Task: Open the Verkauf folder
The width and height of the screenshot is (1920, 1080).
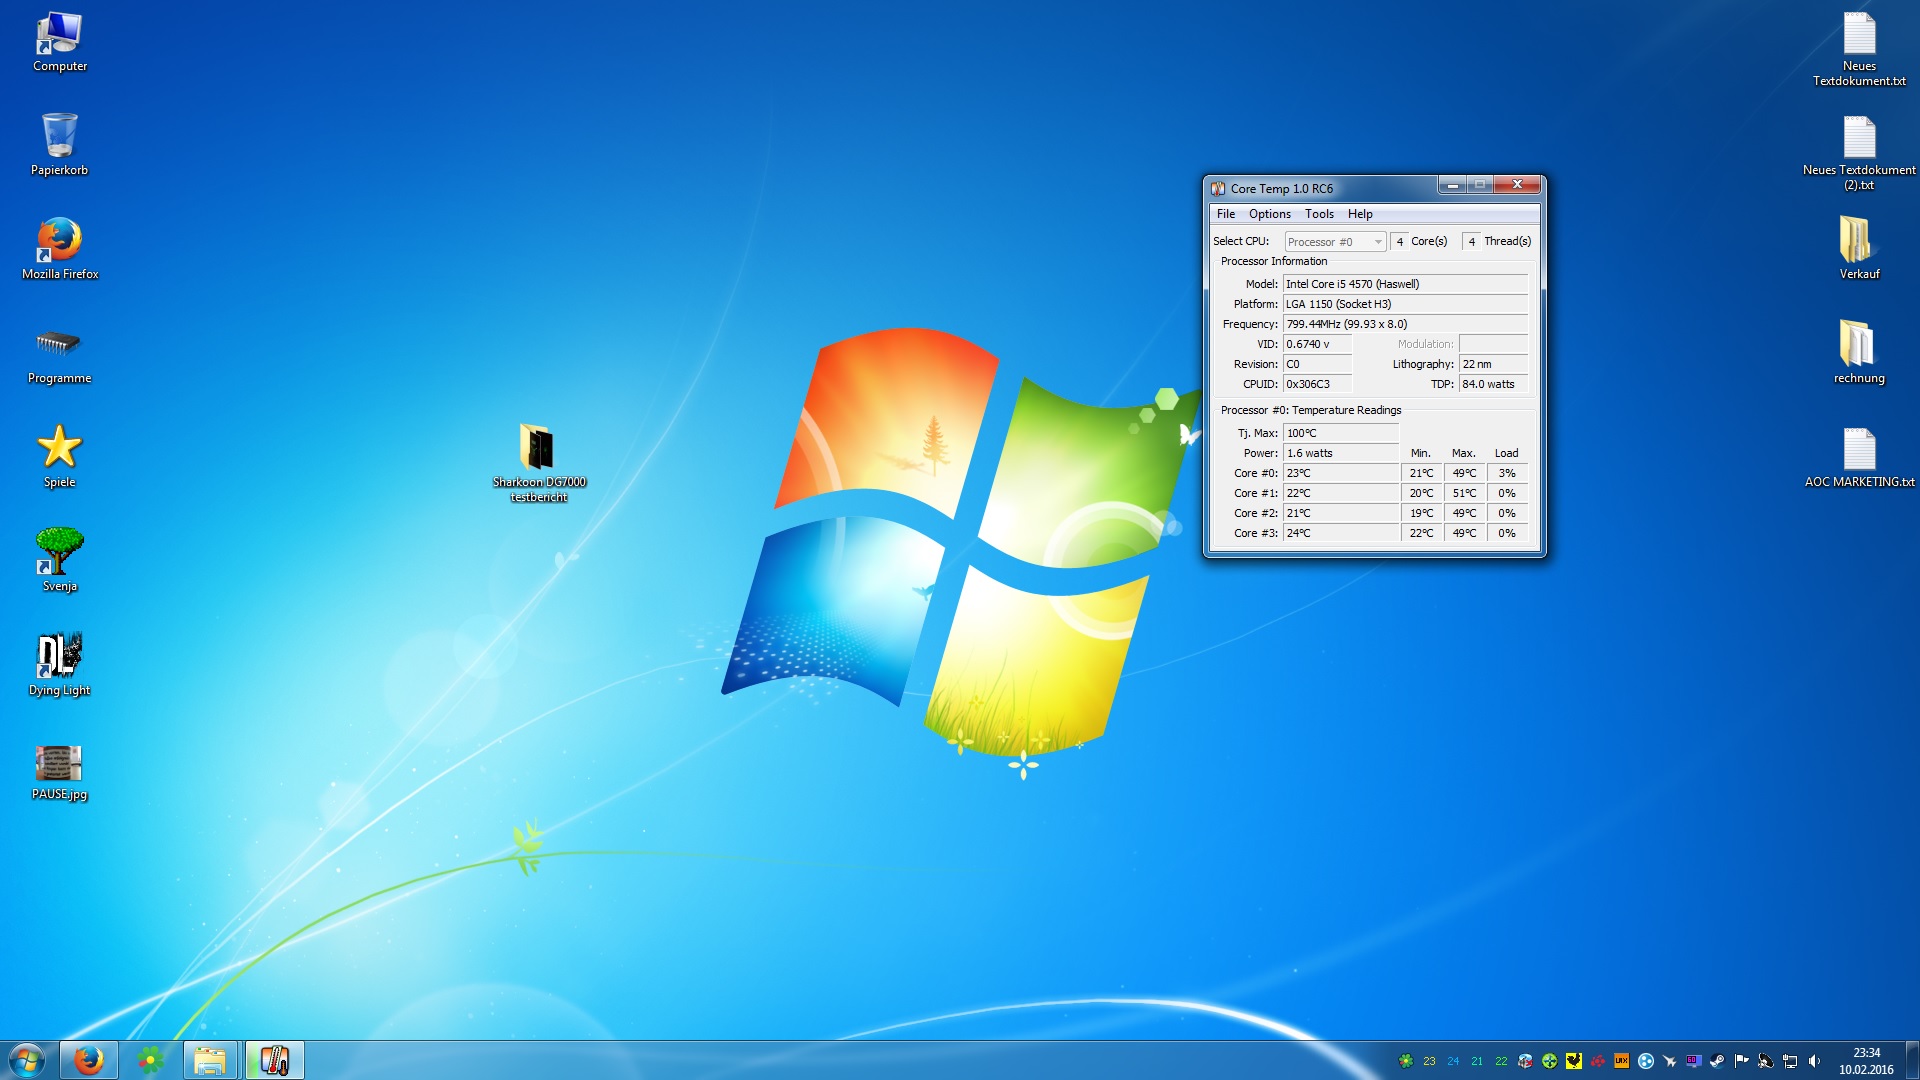Action: pos(1859,249)
